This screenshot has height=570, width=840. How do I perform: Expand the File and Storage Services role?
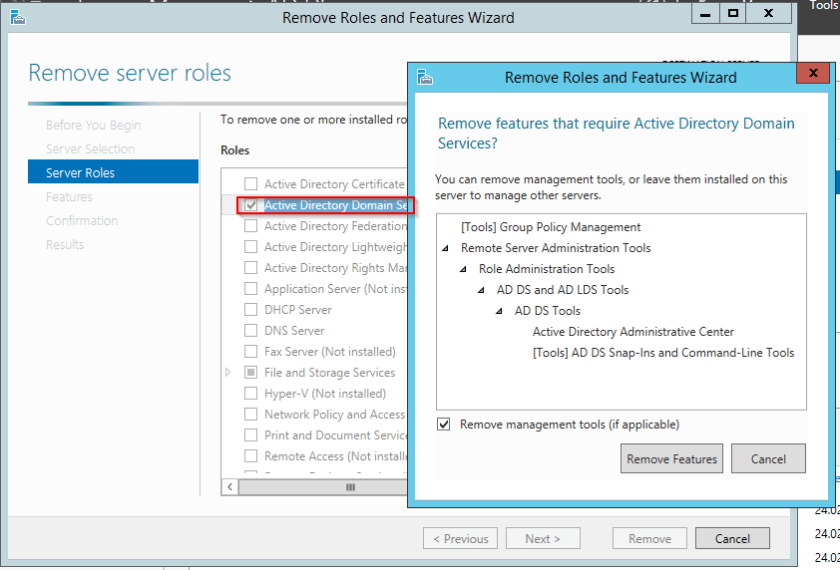point(228,373)
